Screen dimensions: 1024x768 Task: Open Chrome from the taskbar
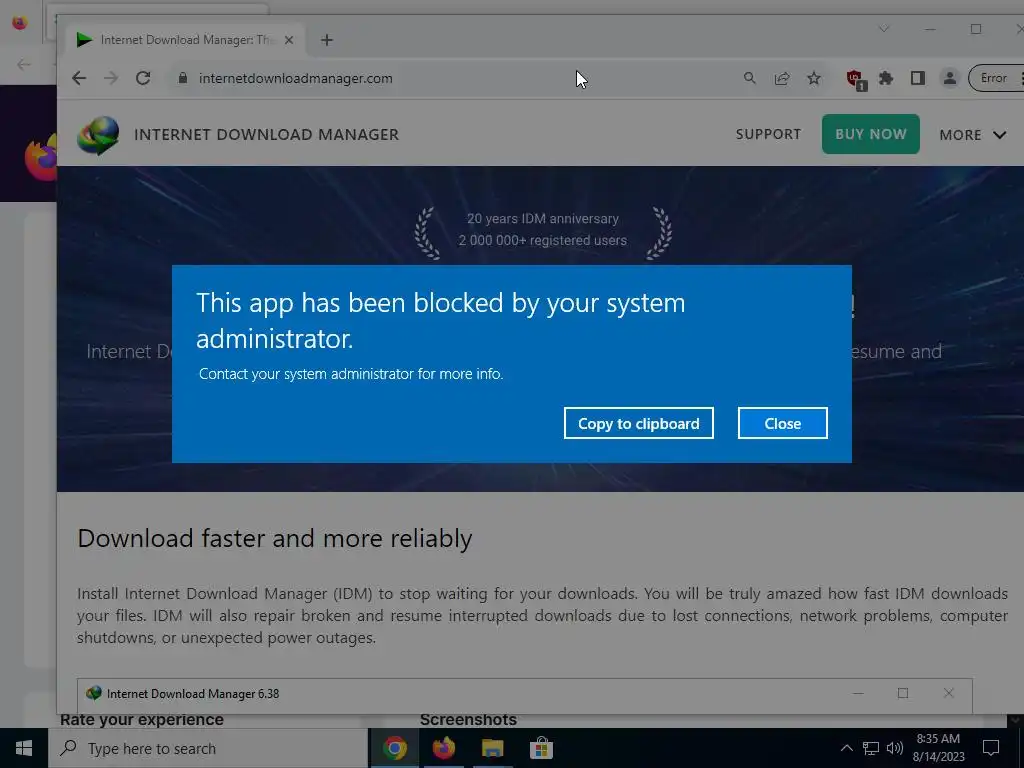tap(394, 748)
